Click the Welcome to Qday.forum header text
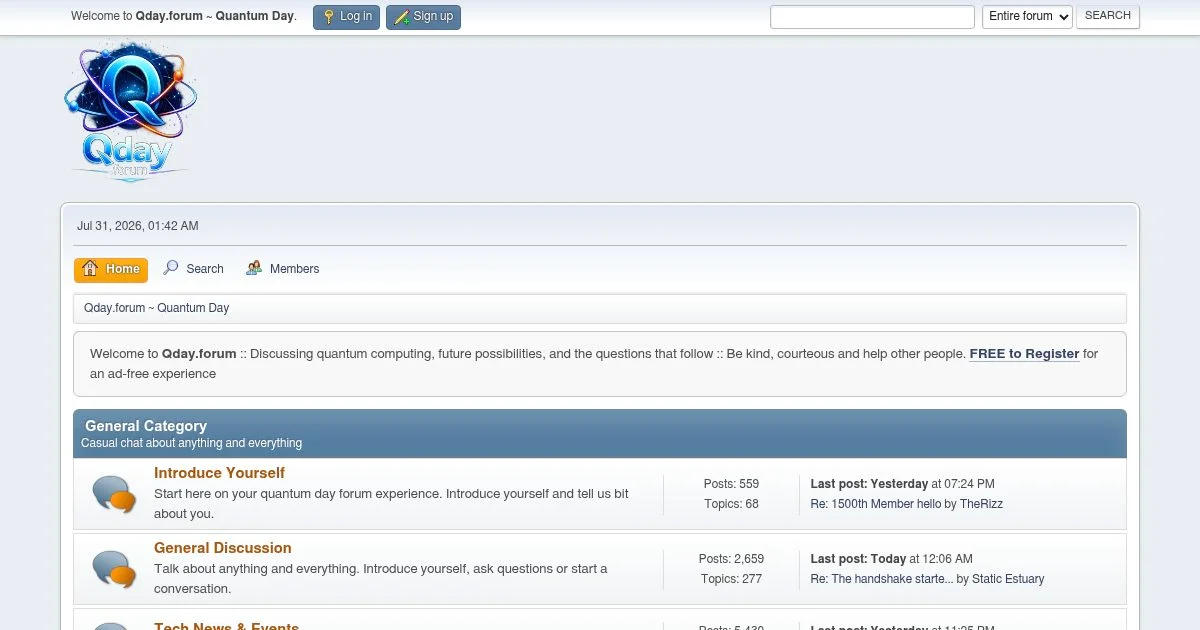This screenshot has width=1200, height=630. tap(184, 16)
